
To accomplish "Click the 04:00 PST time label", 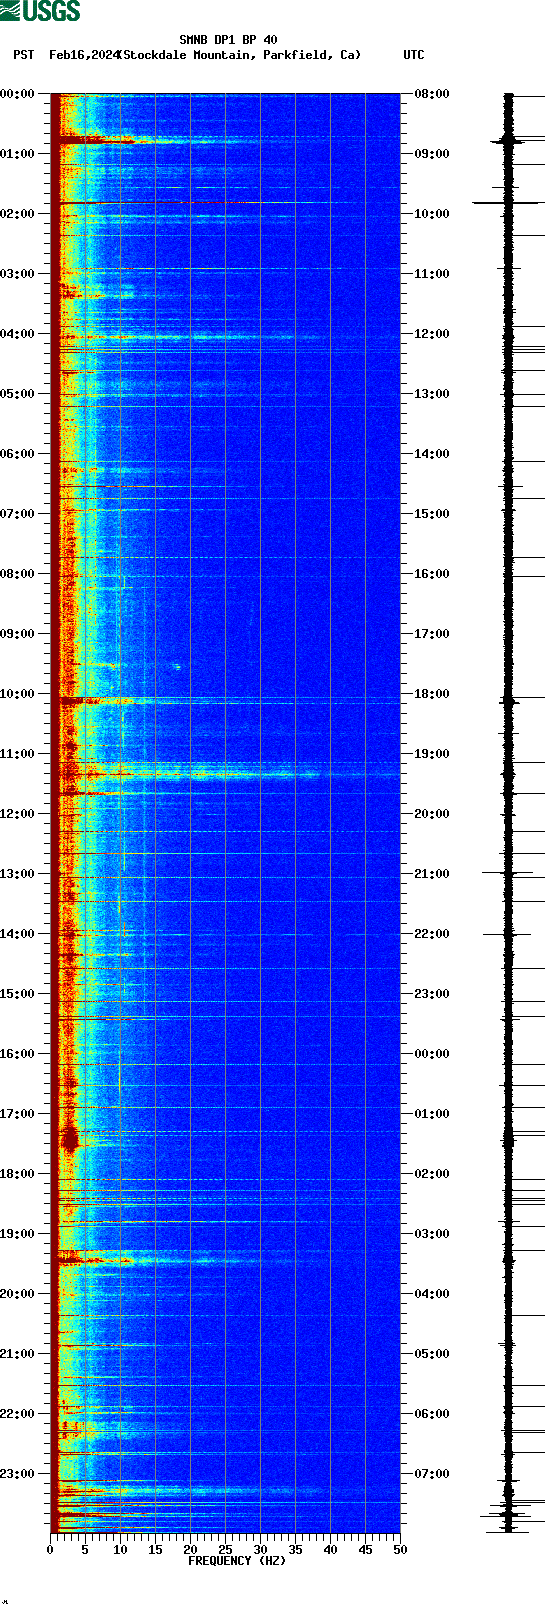I will (x=18, y=334).
